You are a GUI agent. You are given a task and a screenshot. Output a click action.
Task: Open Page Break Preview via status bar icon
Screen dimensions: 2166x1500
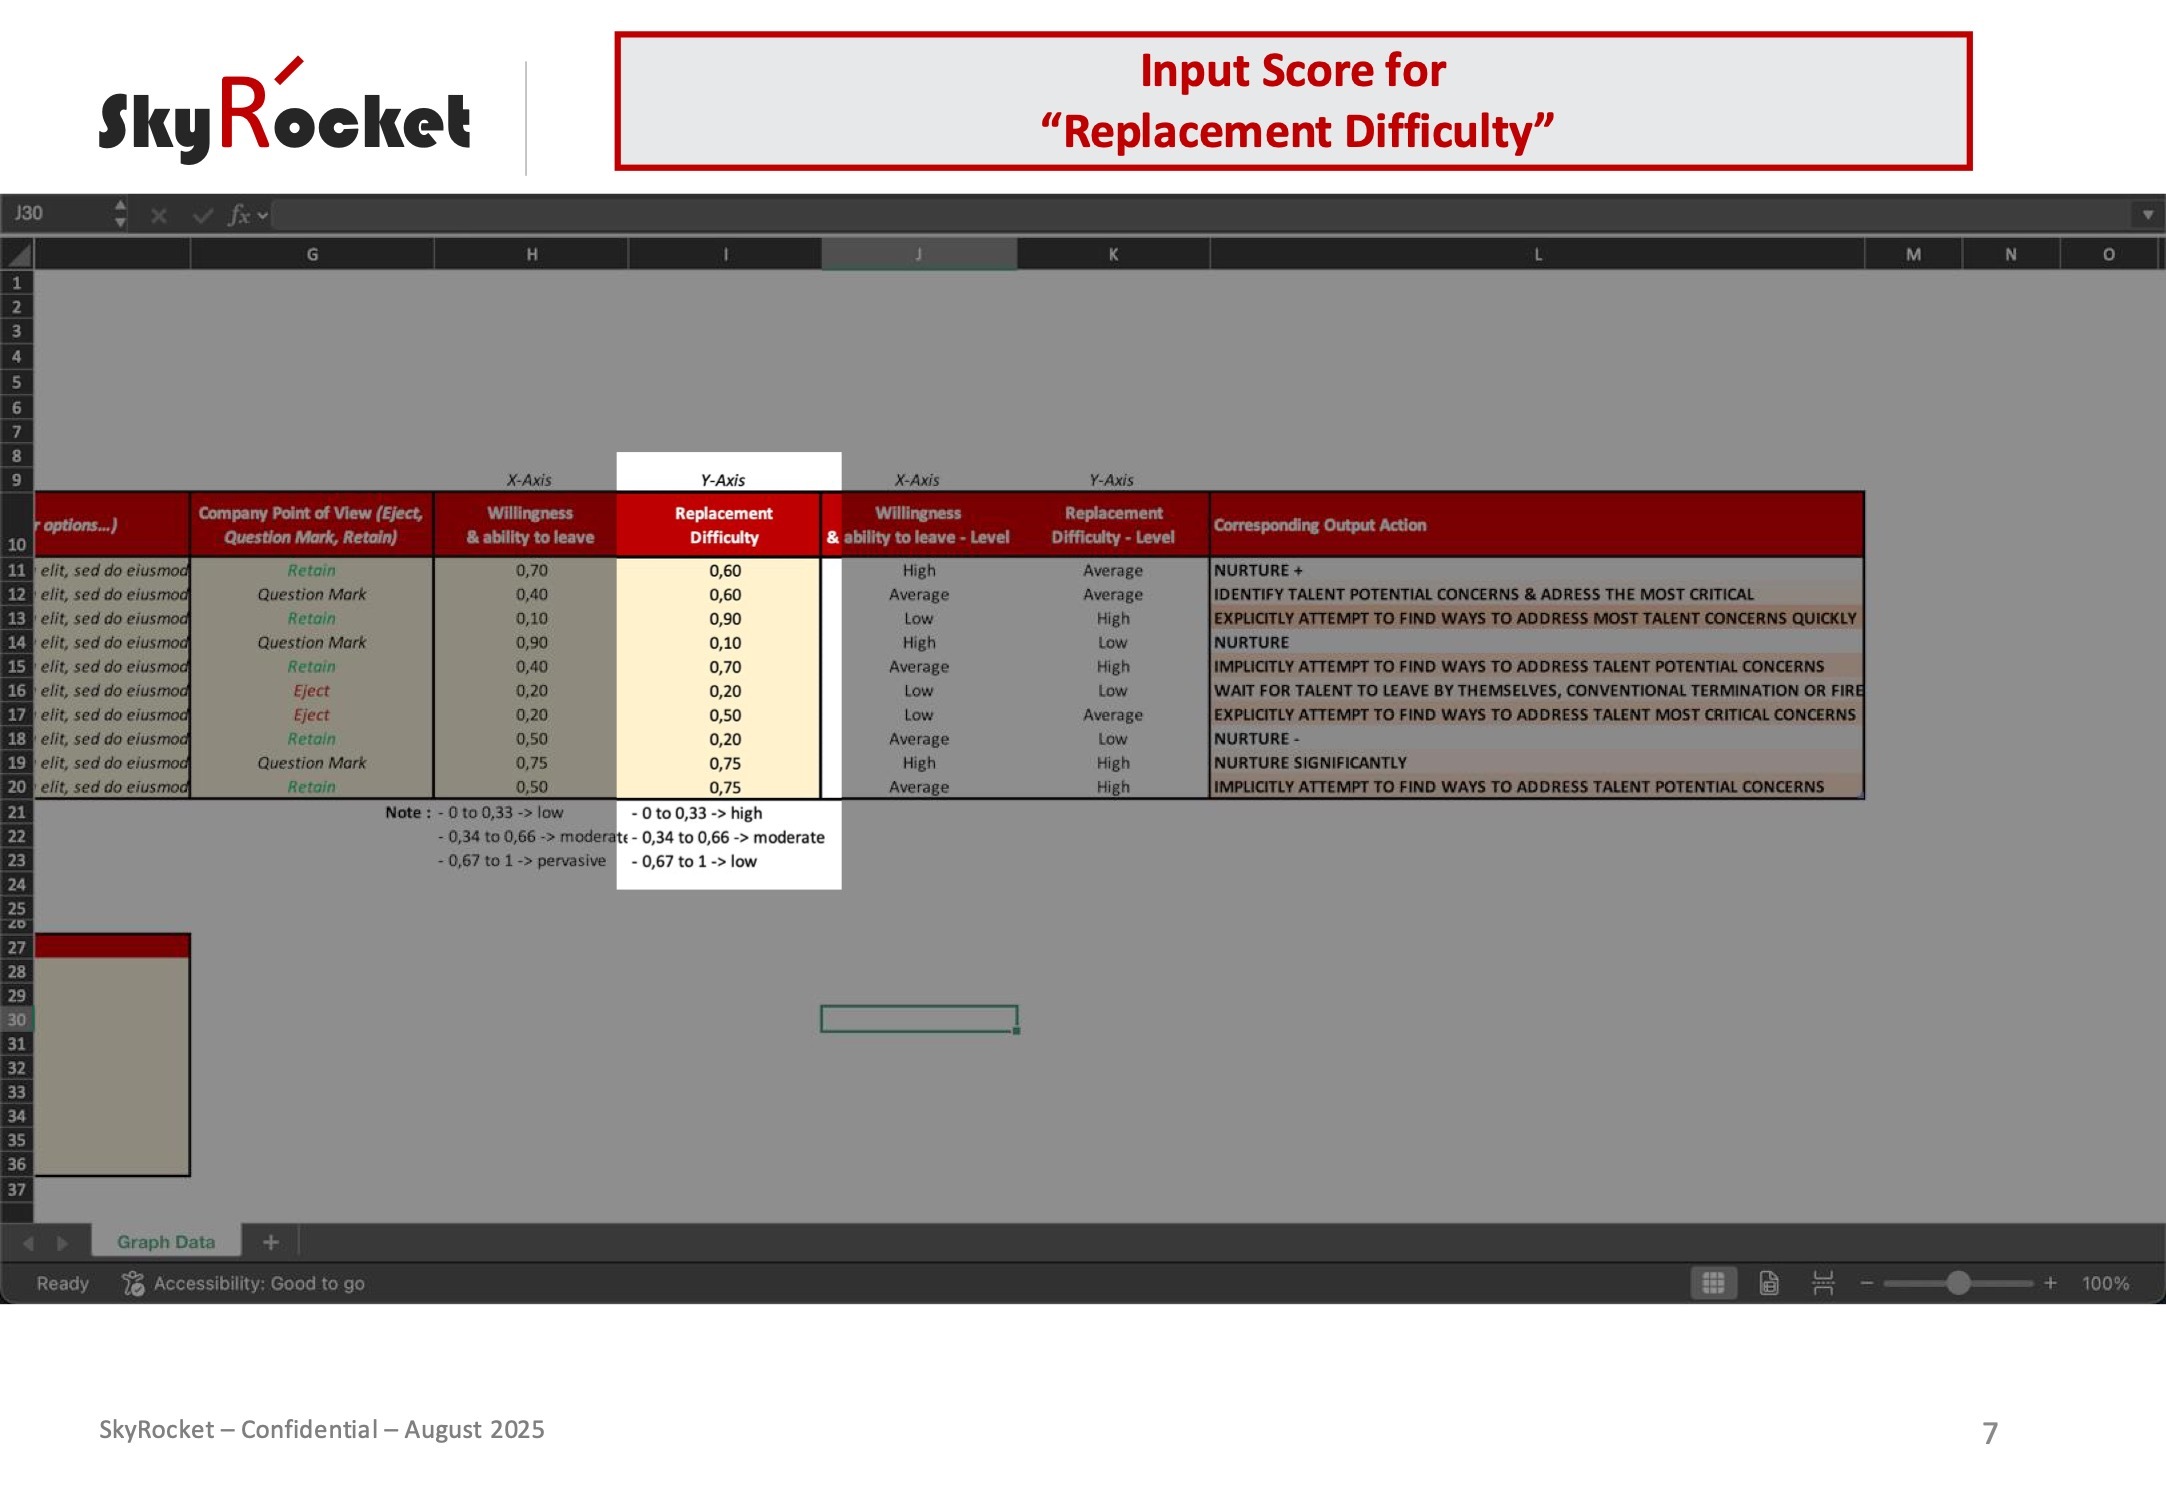pyautogui.click(x=1824, y=1281)
